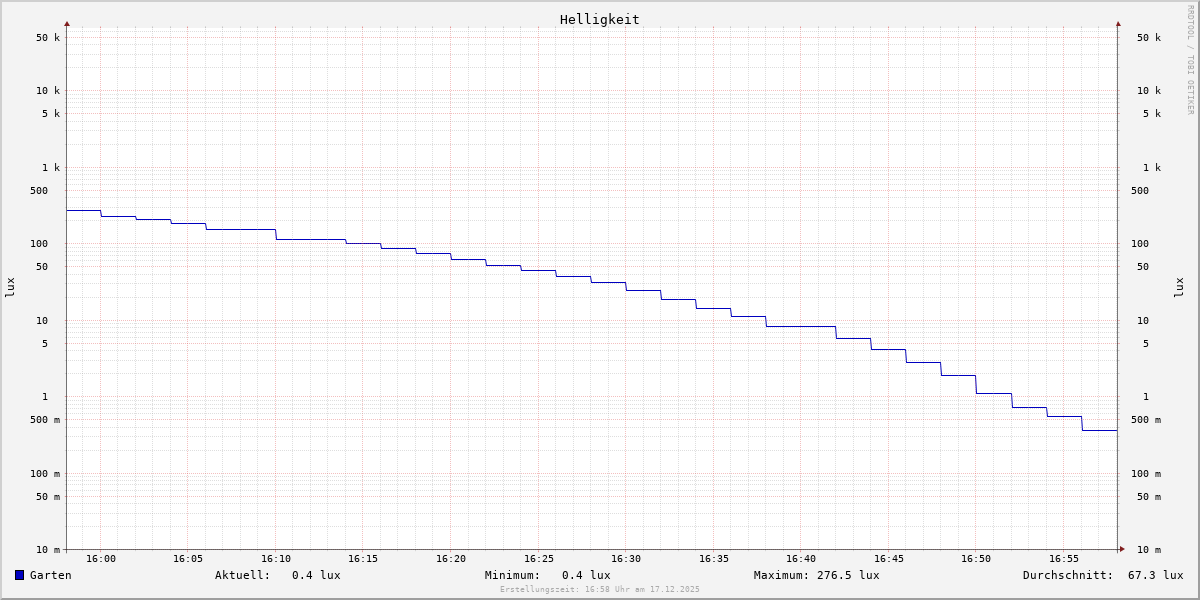Screen dimensions: 1200x600
Task: Click the 500 m label on left axis
Action: click(45, 420)
